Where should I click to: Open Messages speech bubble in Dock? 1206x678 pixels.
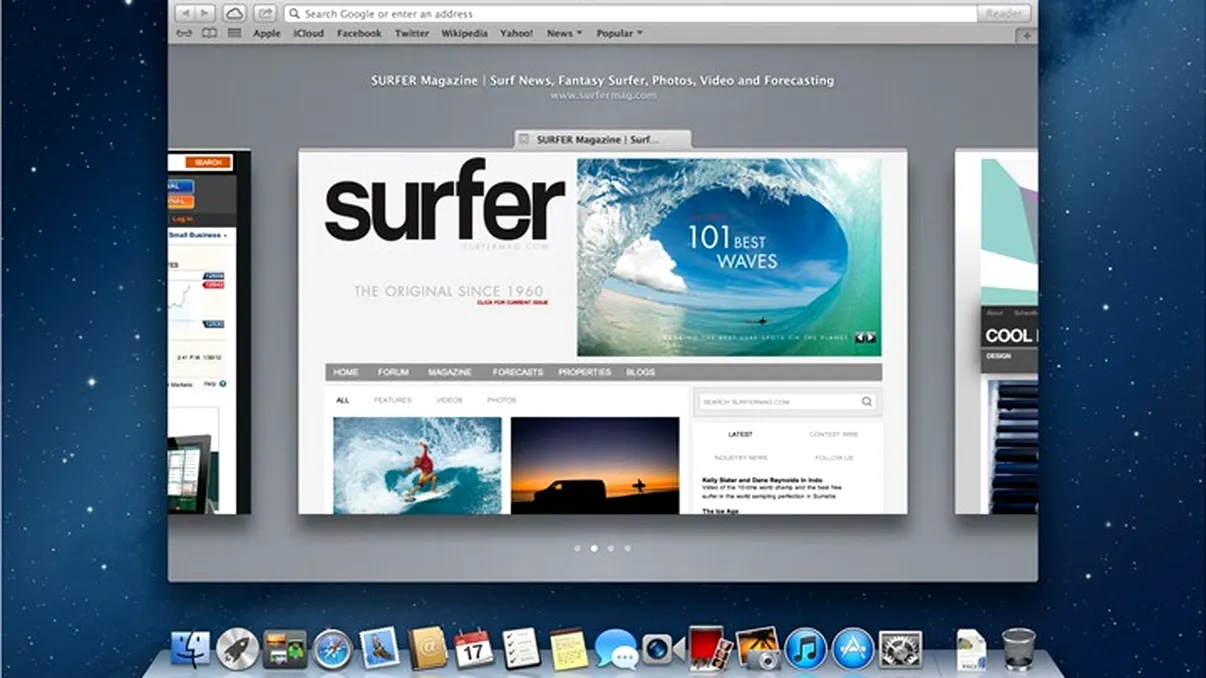616,649
